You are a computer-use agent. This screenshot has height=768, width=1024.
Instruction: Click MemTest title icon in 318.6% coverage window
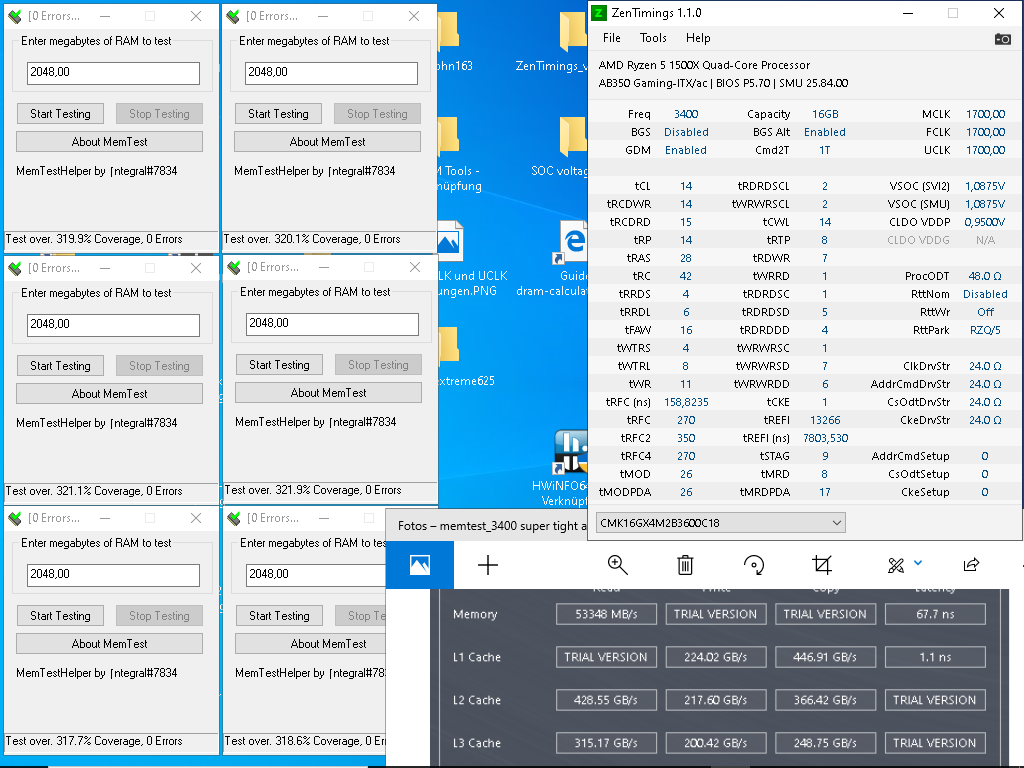(x=234, y=518)
